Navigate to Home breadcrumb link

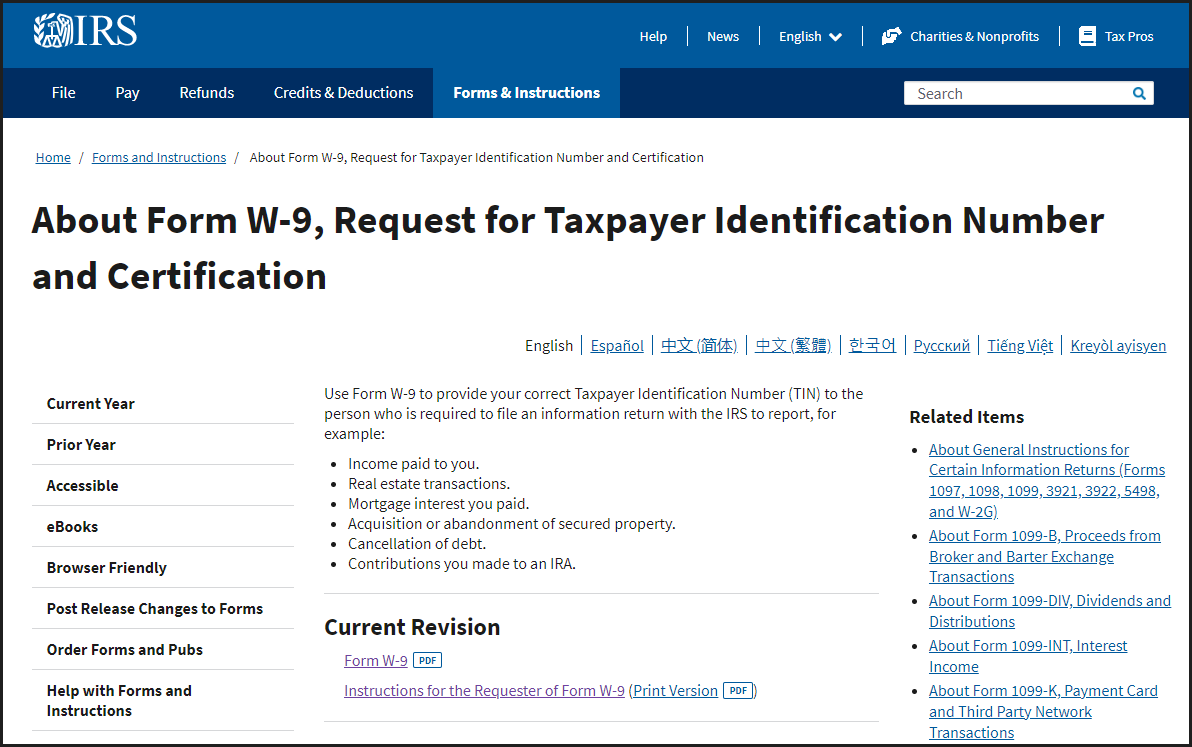(53, 157)
